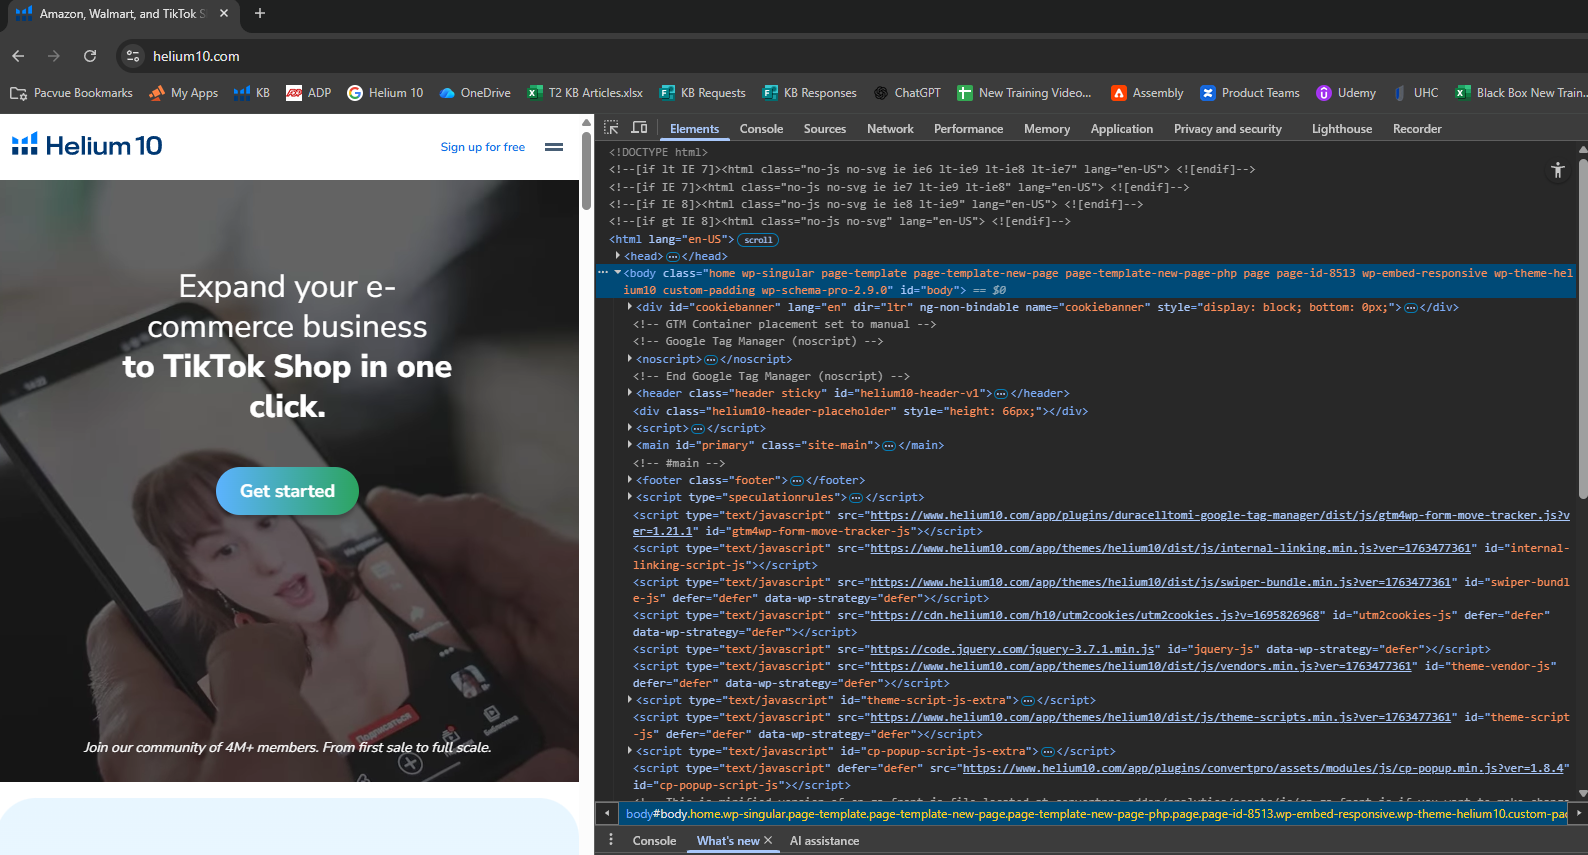Open the DevTools drawer three-dot menu
Image resolution: width=1588 pixels, height=855 pixels.
pyautogui.click(x=611, y=840)
